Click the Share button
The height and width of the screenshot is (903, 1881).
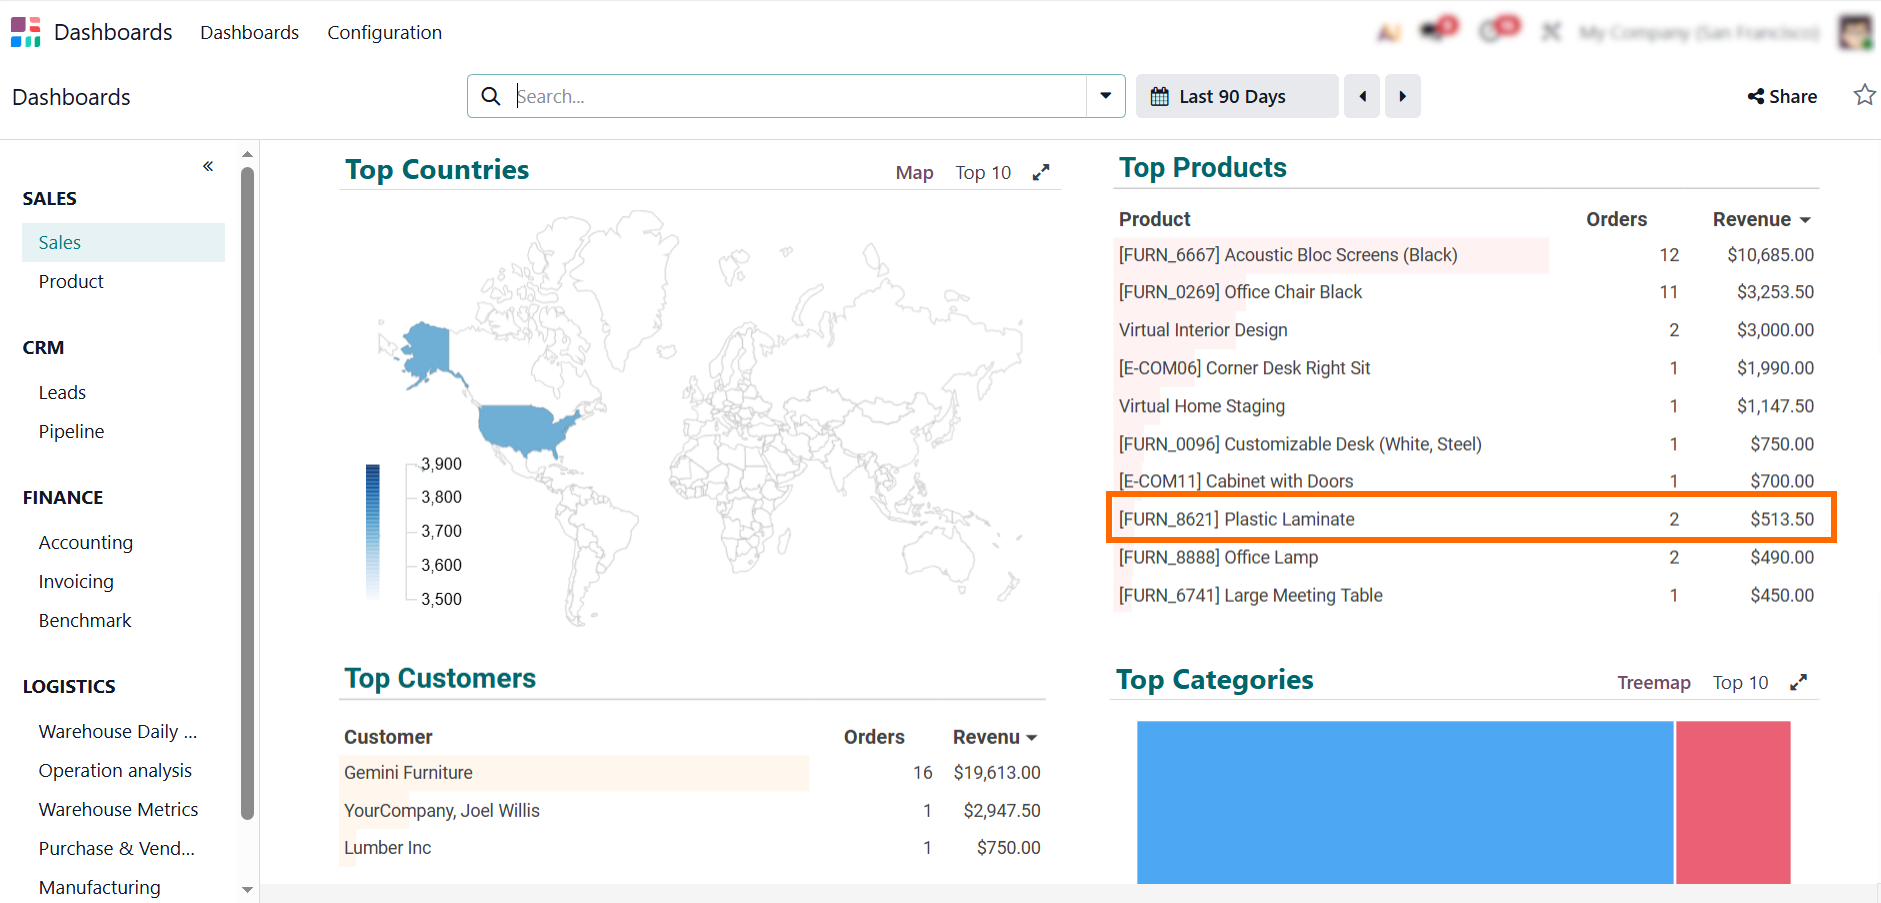(x=1782, y=96)
